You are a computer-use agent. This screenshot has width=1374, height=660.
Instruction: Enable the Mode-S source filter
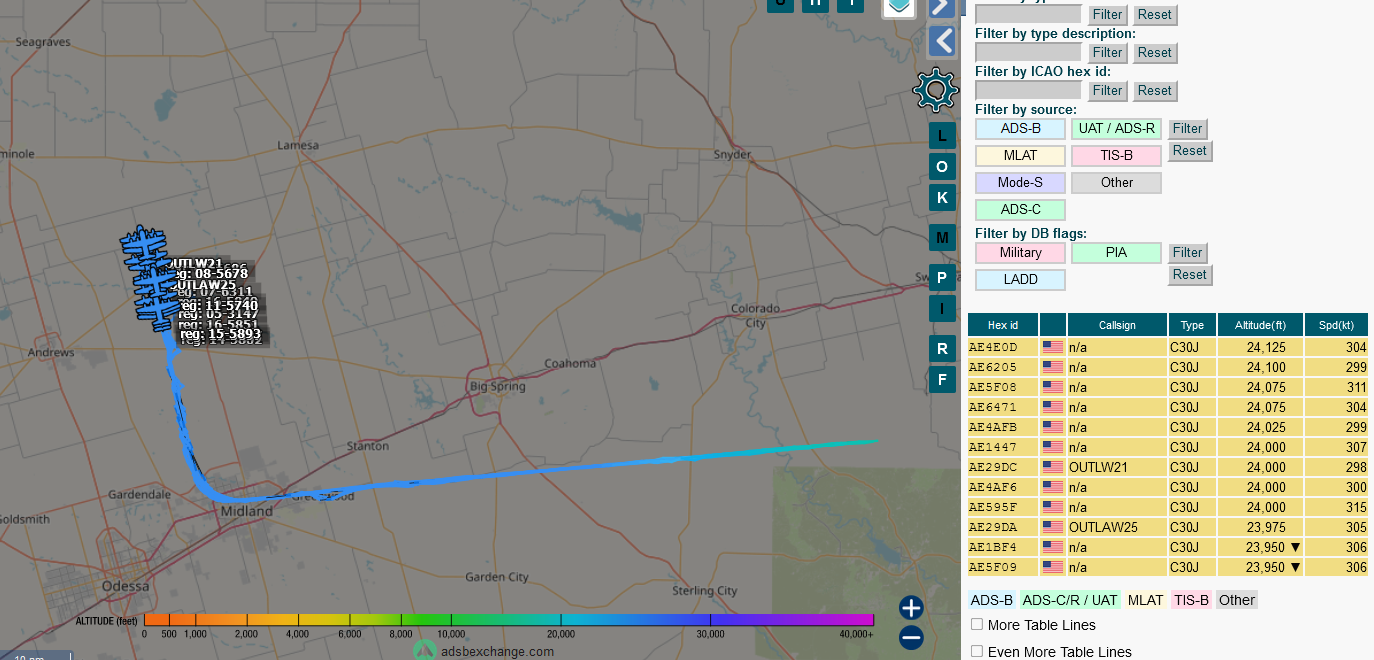pyautogui.click(x=1020, y=183)
